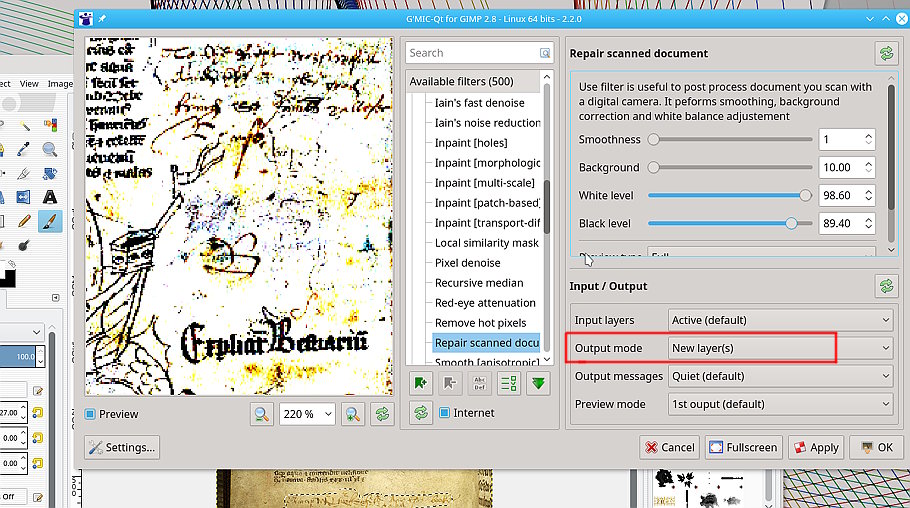
Task: Click the reset zoom refresh icon under preview
Action: pos(382,414)
